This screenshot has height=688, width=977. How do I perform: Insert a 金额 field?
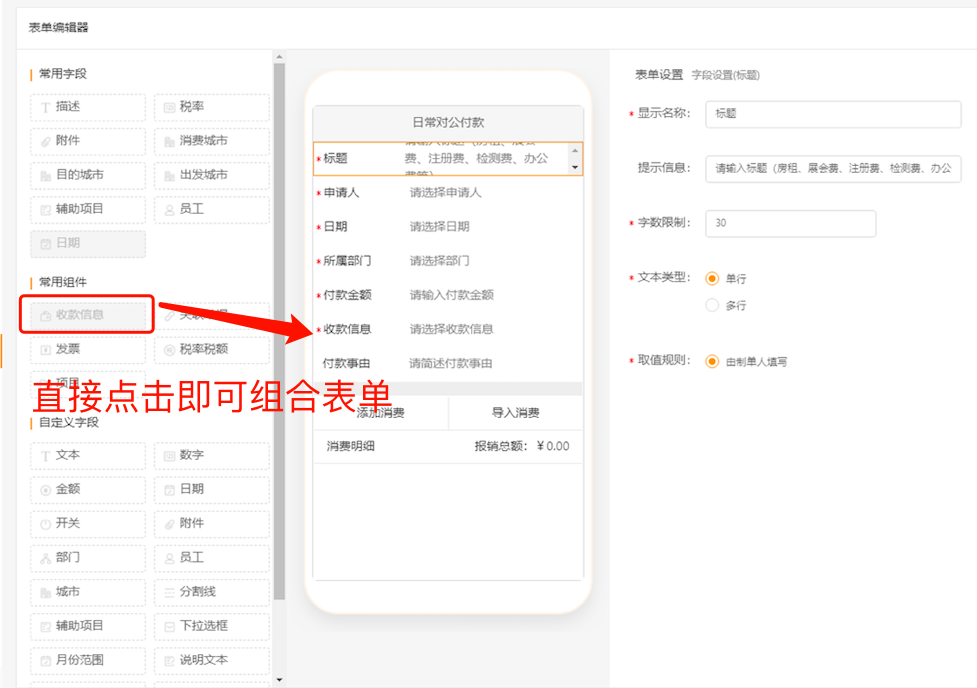(x=87, y=489)
